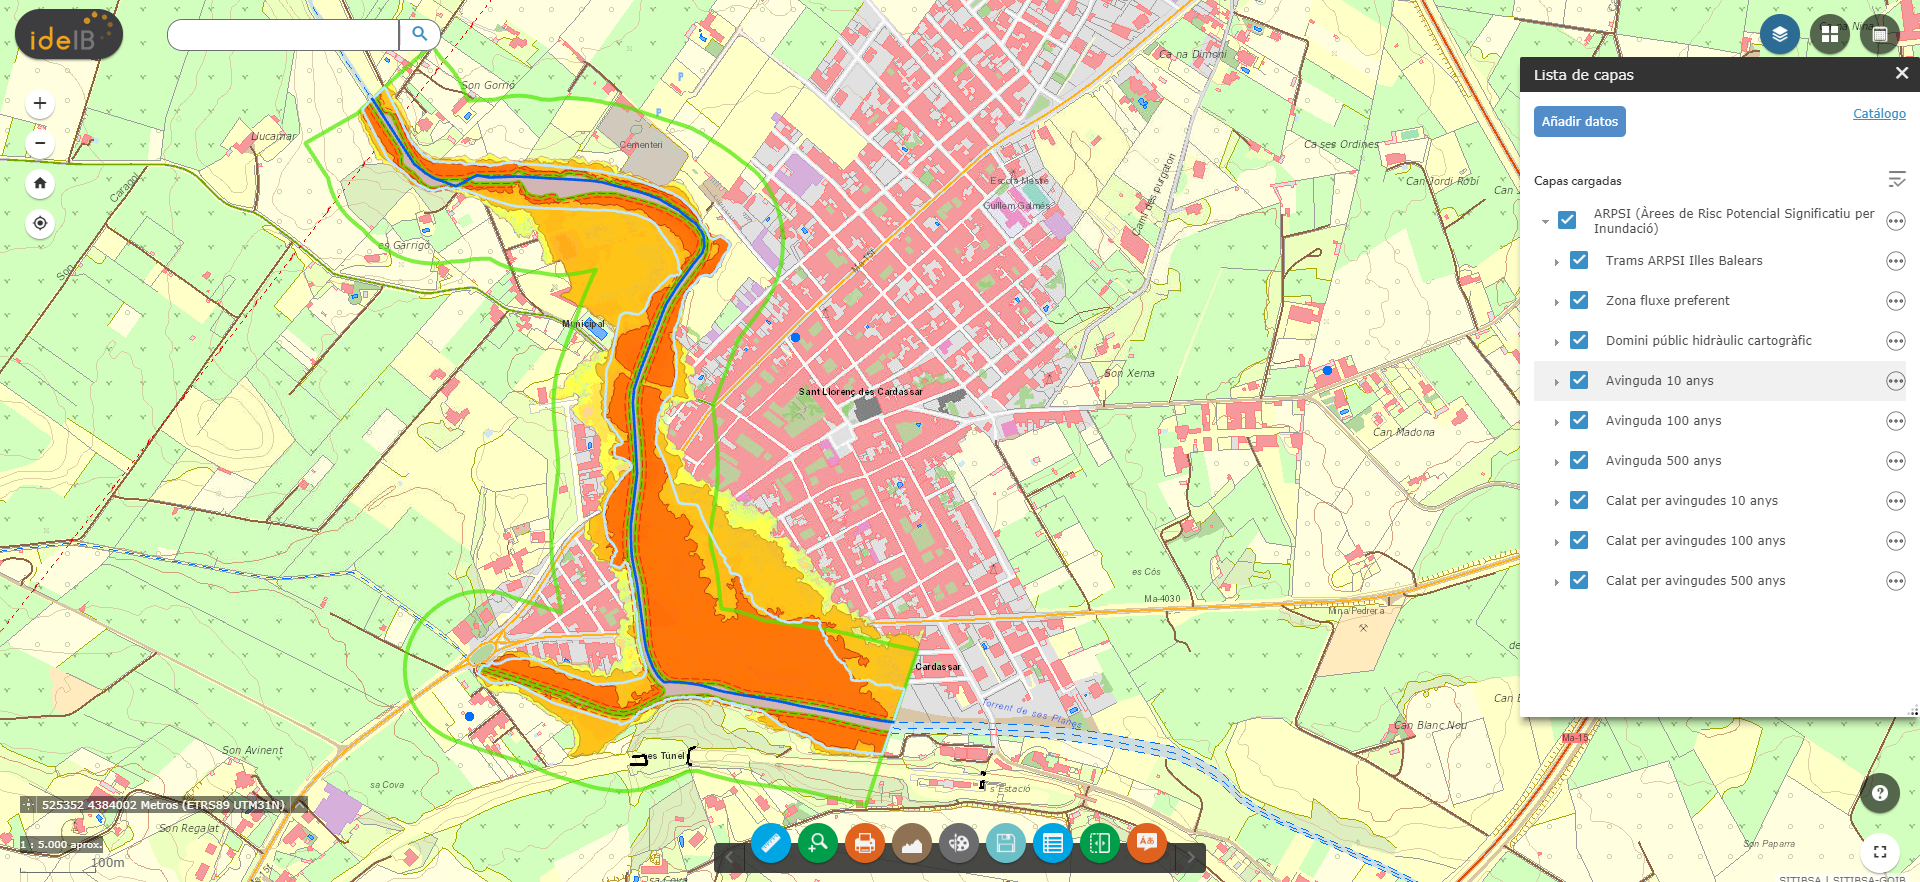Open options menu for Avinguda 100 anys

(x=1895, y=421)
